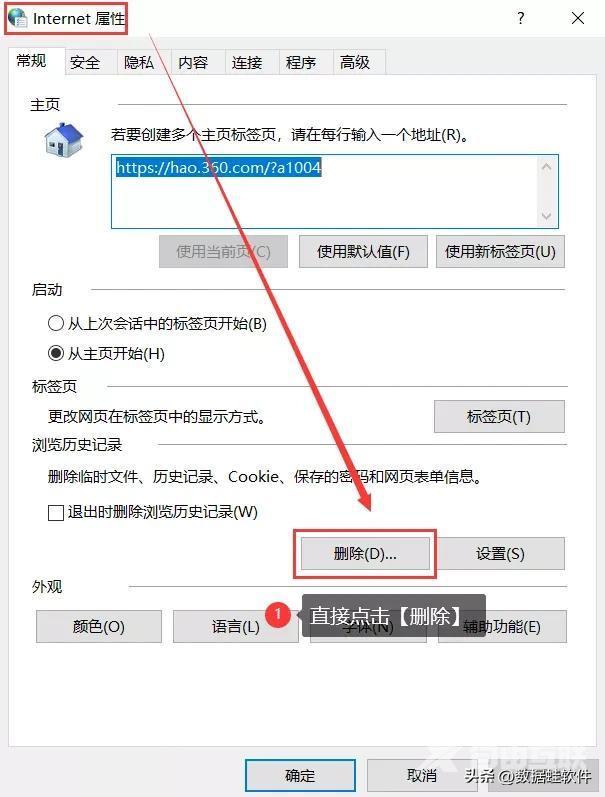The height and width of the screenshot is (797, 605).
Task: Select 从主页开始 radio option
Action: [55, 353]
